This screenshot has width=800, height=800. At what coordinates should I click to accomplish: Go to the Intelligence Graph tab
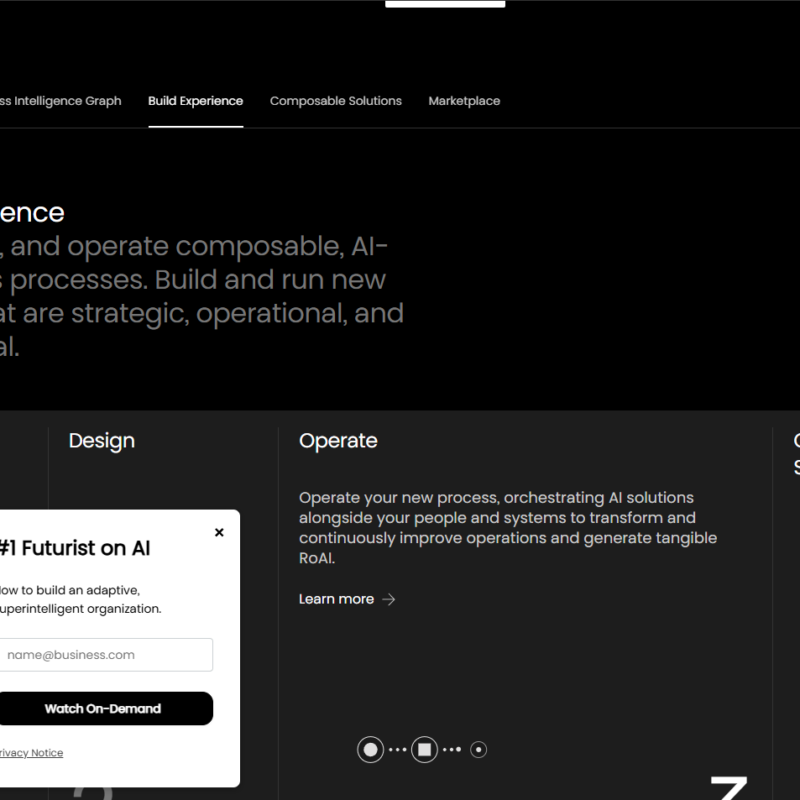click(61, 101)
